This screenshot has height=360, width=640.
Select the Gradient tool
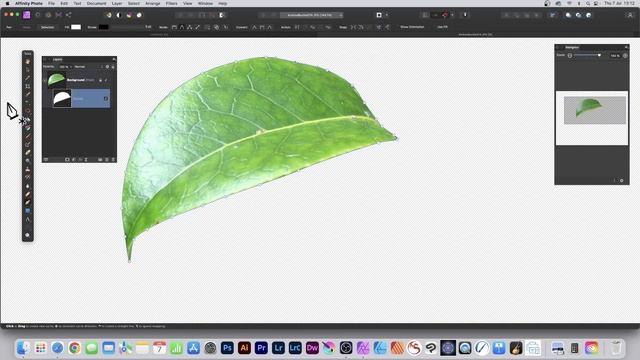tap(28, 128)
